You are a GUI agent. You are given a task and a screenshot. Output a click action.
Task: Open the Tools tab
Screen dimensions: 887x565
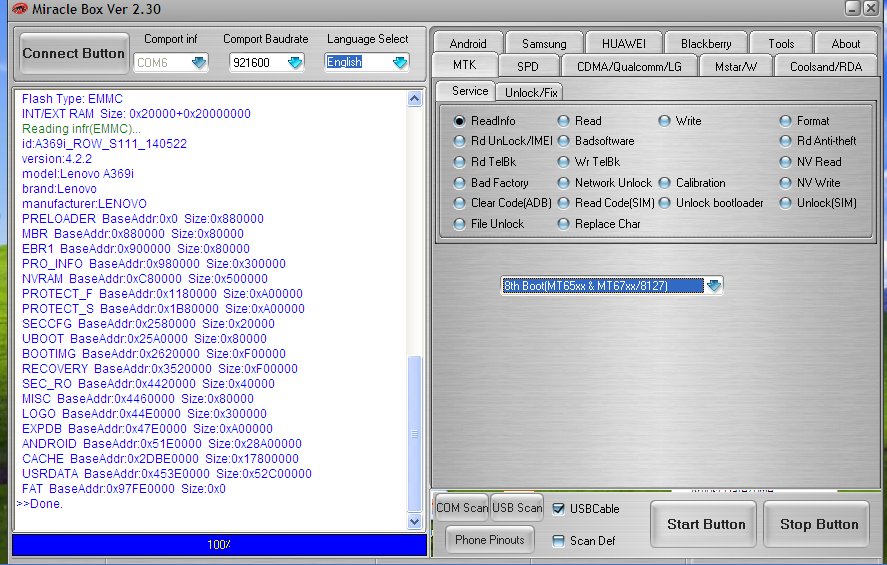point(781,44)
